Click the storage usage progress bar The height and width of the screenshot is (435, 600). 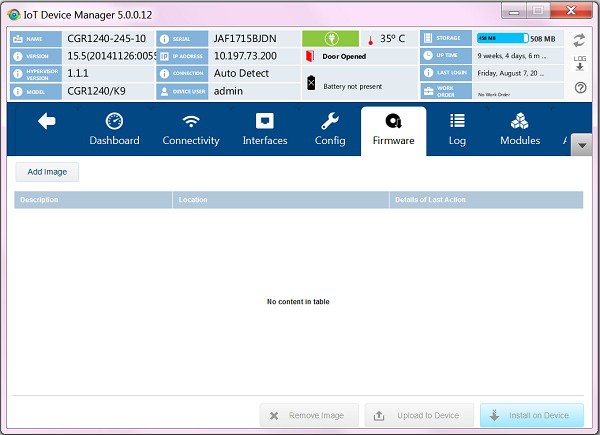coord(503,38)
